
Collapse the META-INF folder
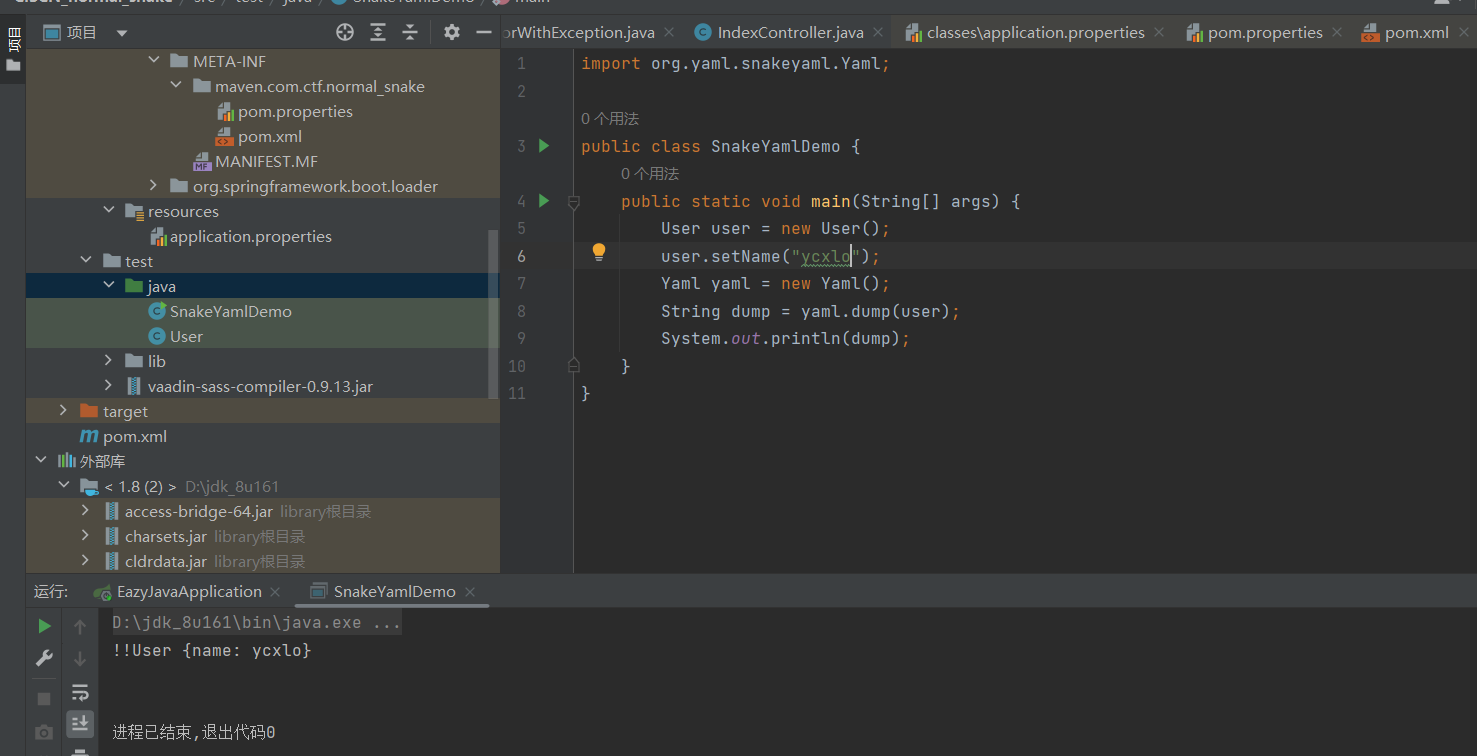[x=154, y=61]
